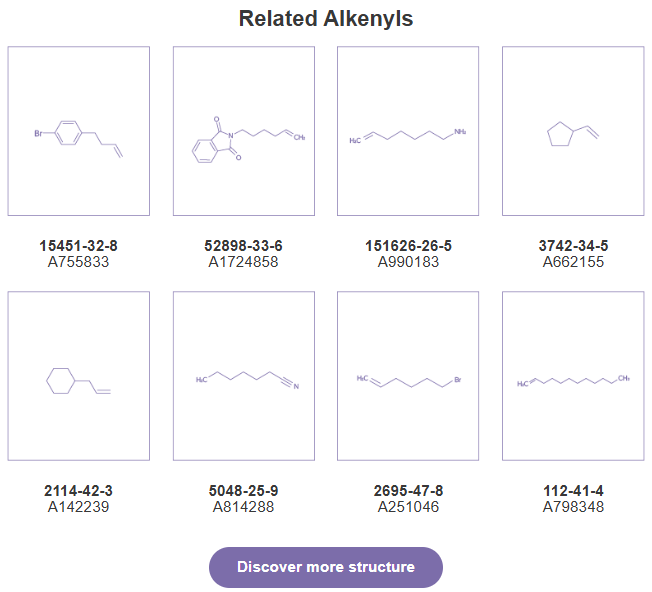The image size is (652, 592).
Task: Open CAS number 52898-33-6 link
Action: tap(244, 246)
